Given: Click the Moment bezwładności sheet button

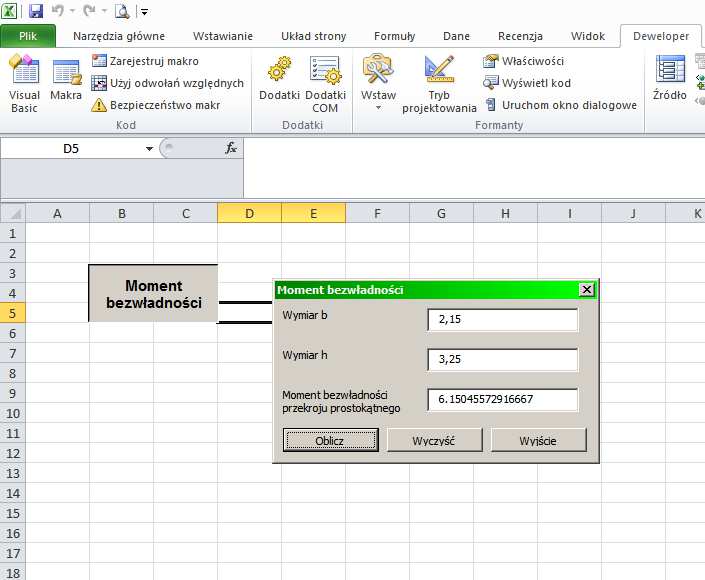Looking at the screenshot, I should tap(153, 294).
